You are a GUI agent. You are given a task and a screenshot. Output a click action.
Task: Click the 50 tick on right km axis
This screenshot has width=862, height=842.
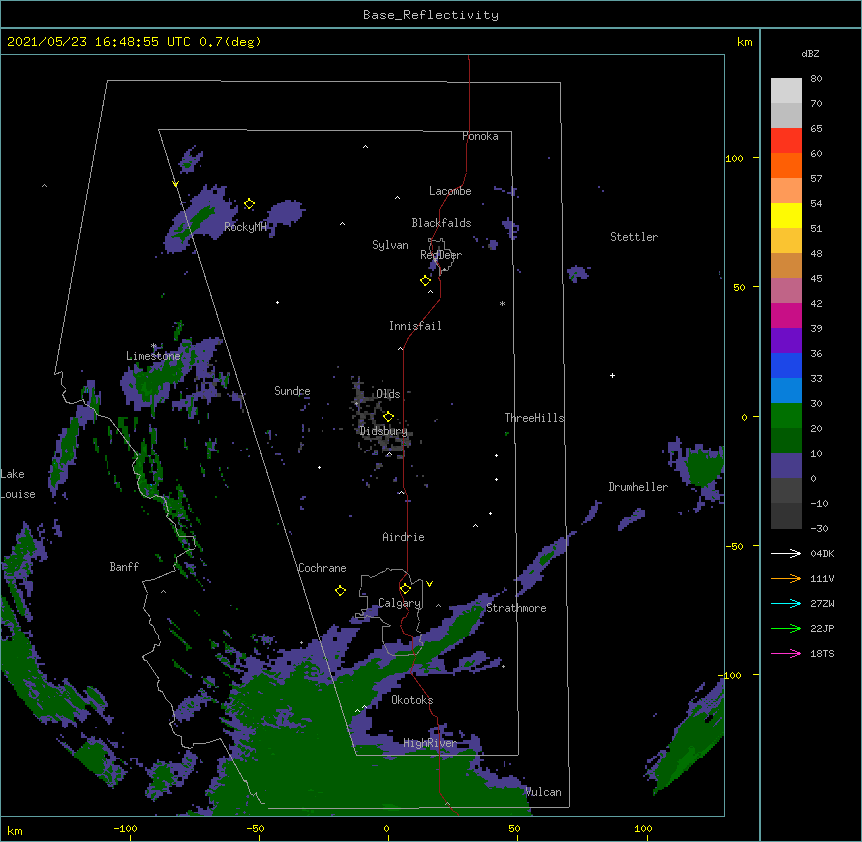[x=739, y=287]
